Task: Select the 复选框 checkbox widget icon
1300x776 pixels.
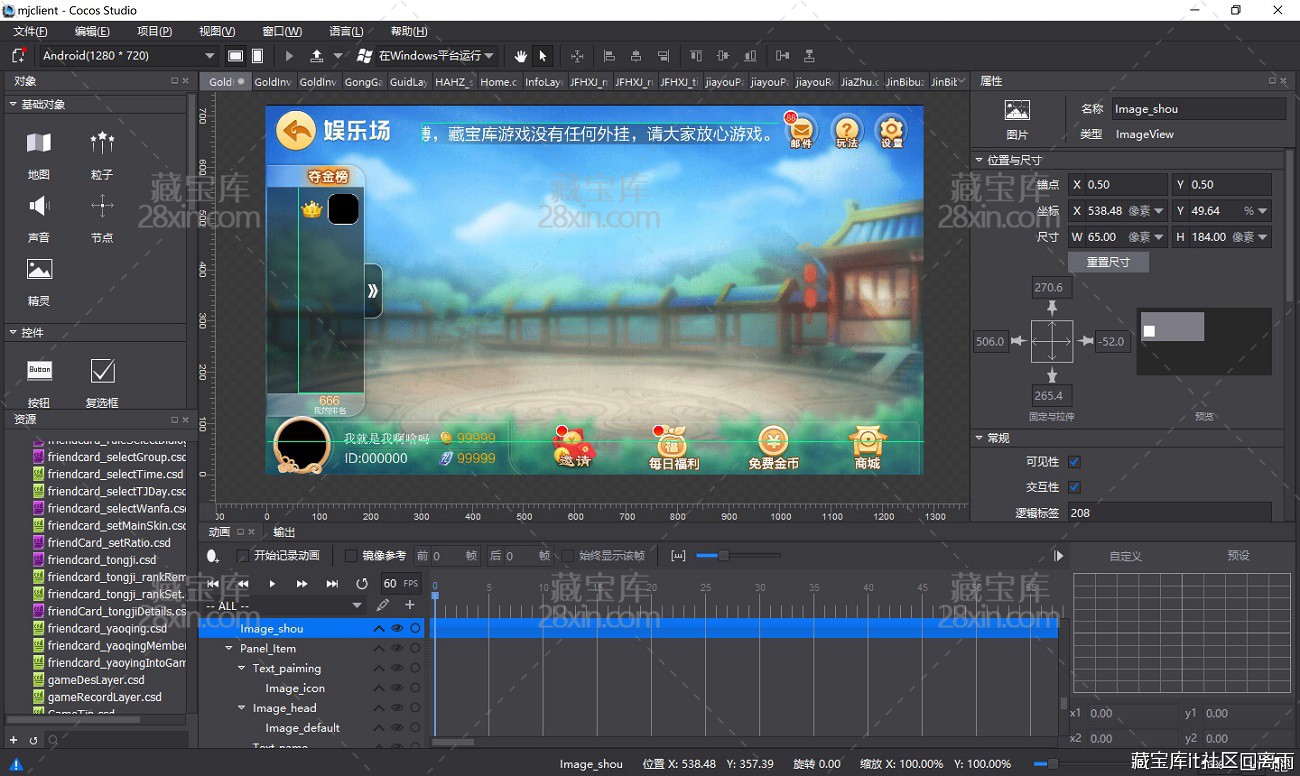Action: tap(102, 370)
